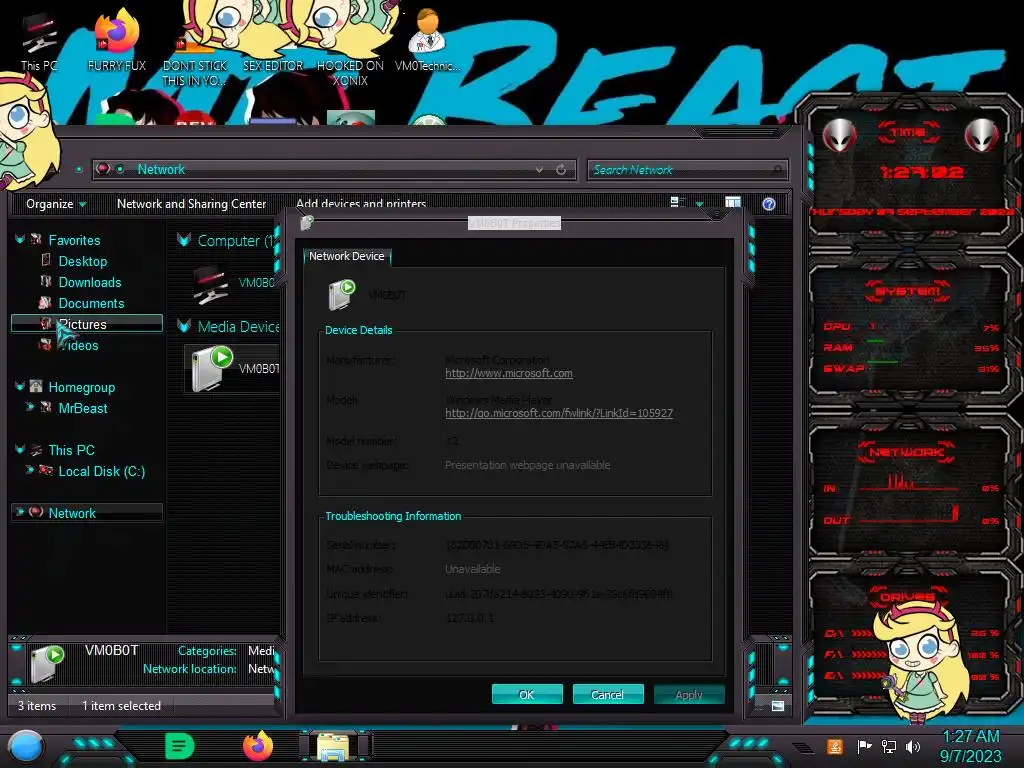Click the Start orb on taskbar

tap(25, 746)
